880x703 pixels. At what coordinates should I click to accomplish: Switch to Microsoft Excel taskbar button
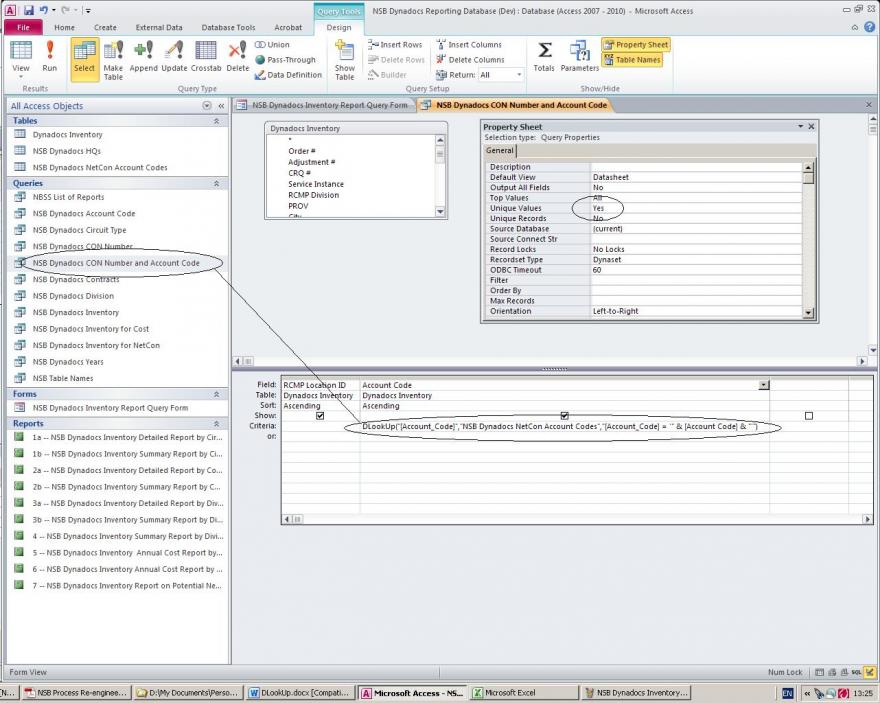(523, 693)
